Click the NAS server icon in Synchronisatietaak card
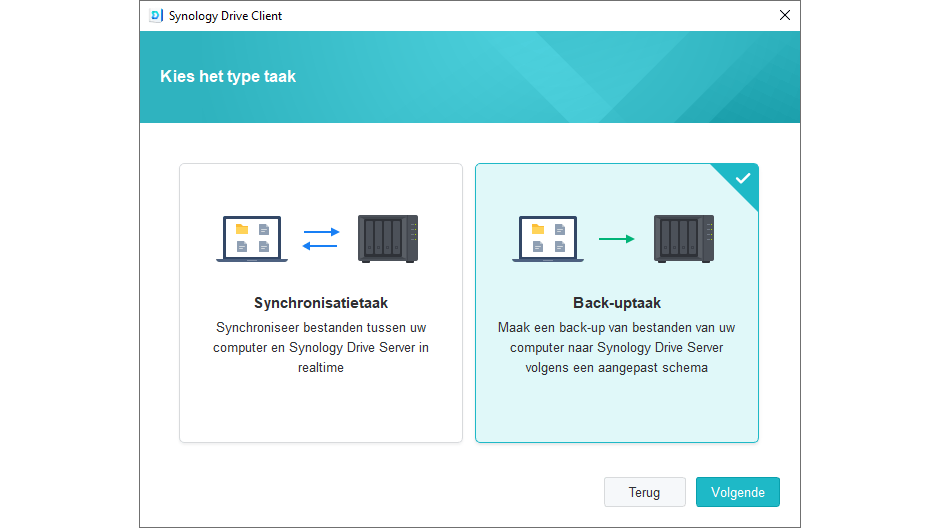Image resolution: width=939 pixels, height=528 pixels. 388,239
